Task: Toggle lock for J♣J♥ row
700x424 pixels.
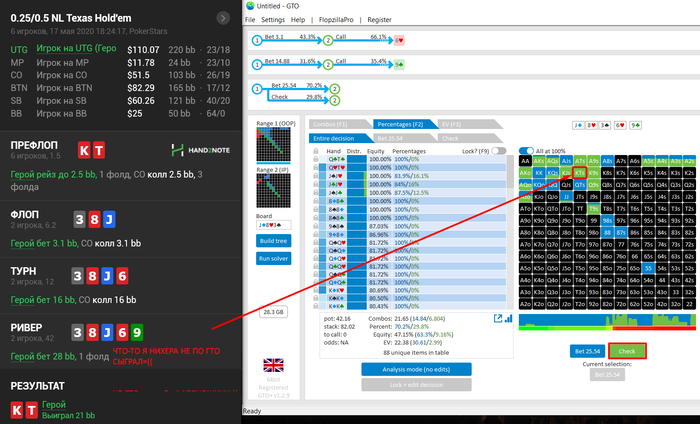Action: tap(316, 184)
